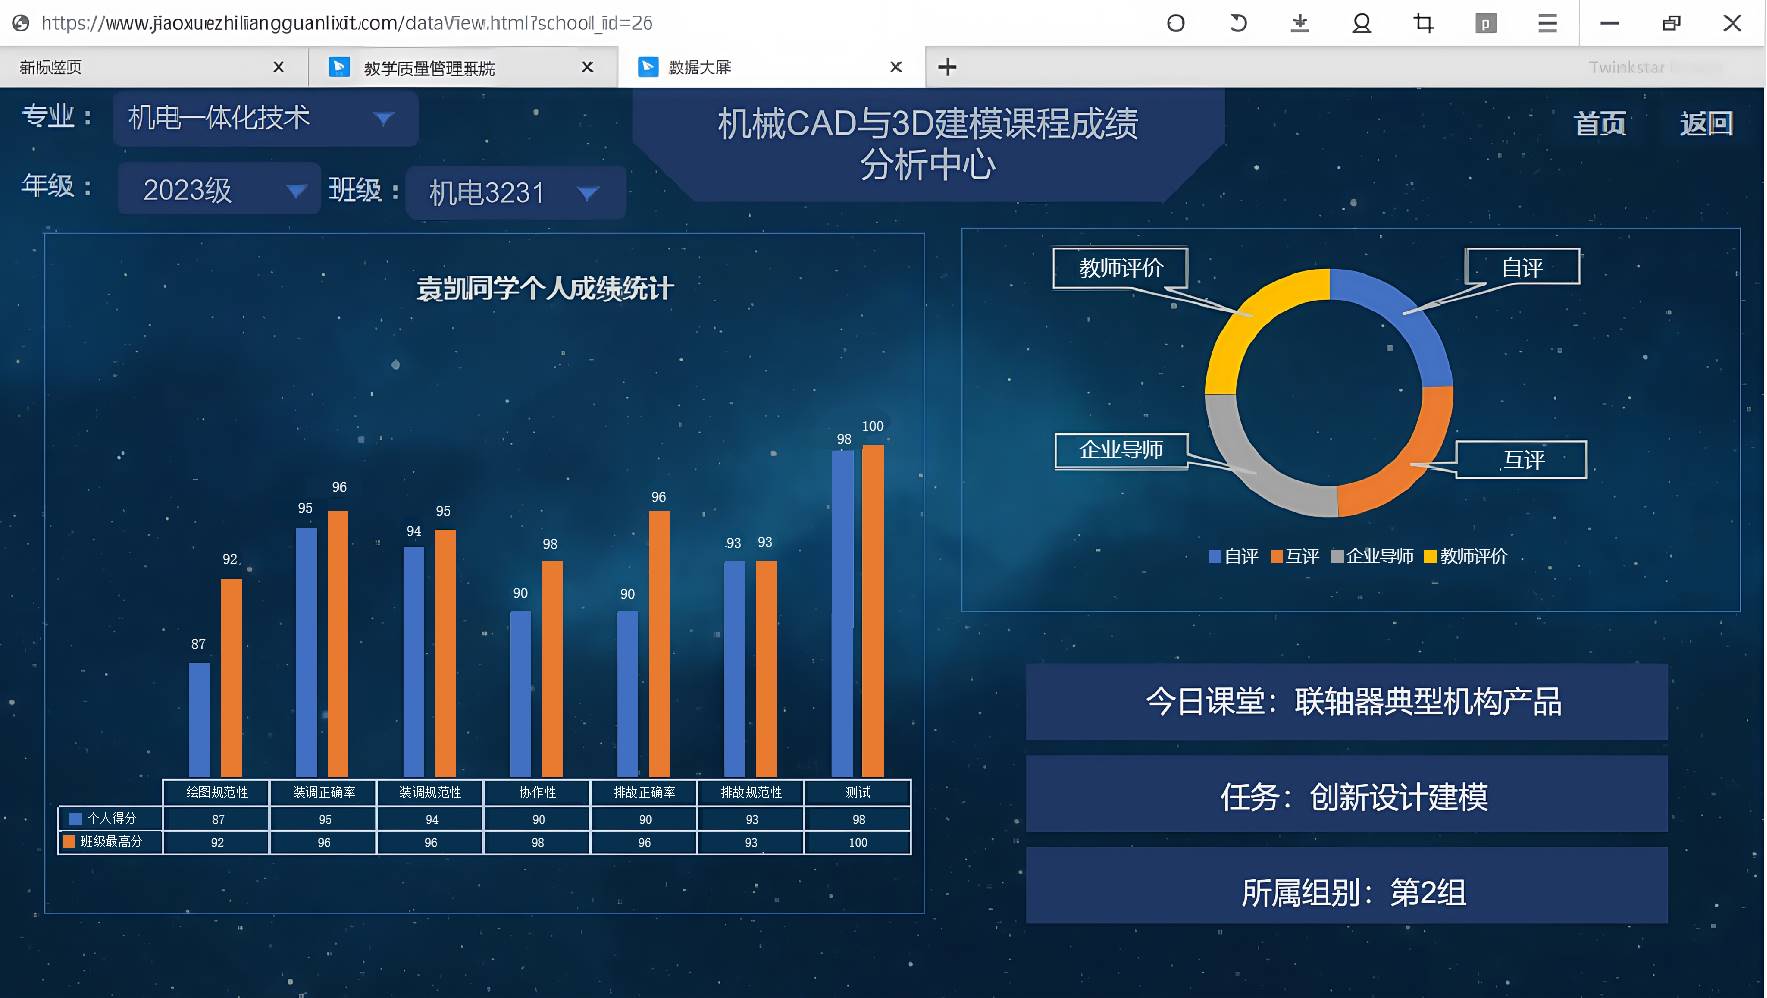Click the 返回 button
Viewport: 1767px width, 998px height.
click(x=1706, y=123)
